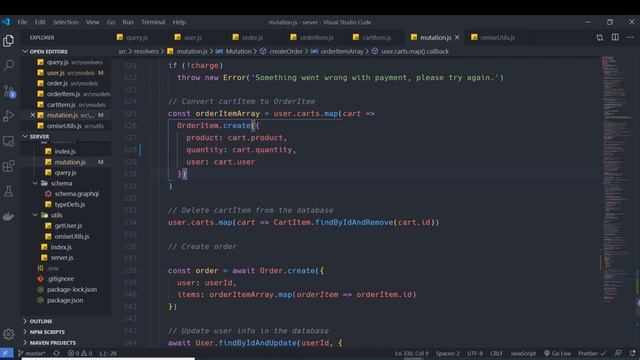
Task: Switch to the omiseUtils.js tab
Action: click(x=497, y=38)
